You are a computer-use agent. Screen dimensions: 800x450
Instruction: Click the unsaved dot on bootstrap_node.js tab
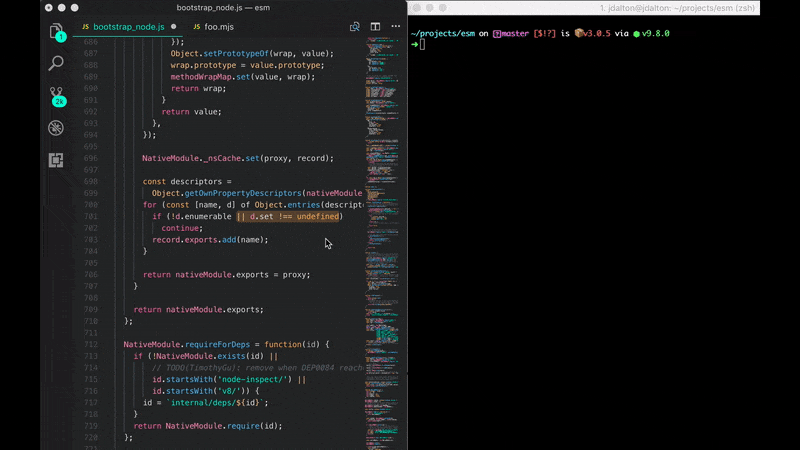tap(173, 27)
